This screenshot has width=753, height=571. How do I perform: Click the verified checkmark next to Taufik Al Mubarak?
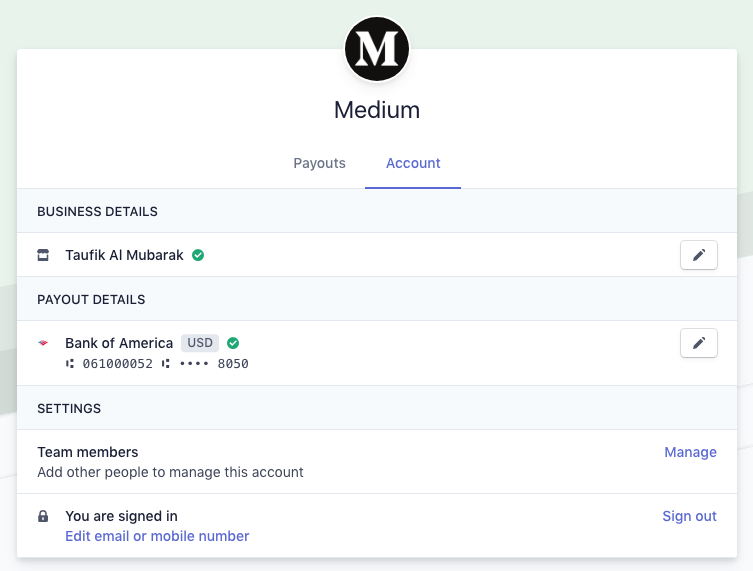click(198, 255)
